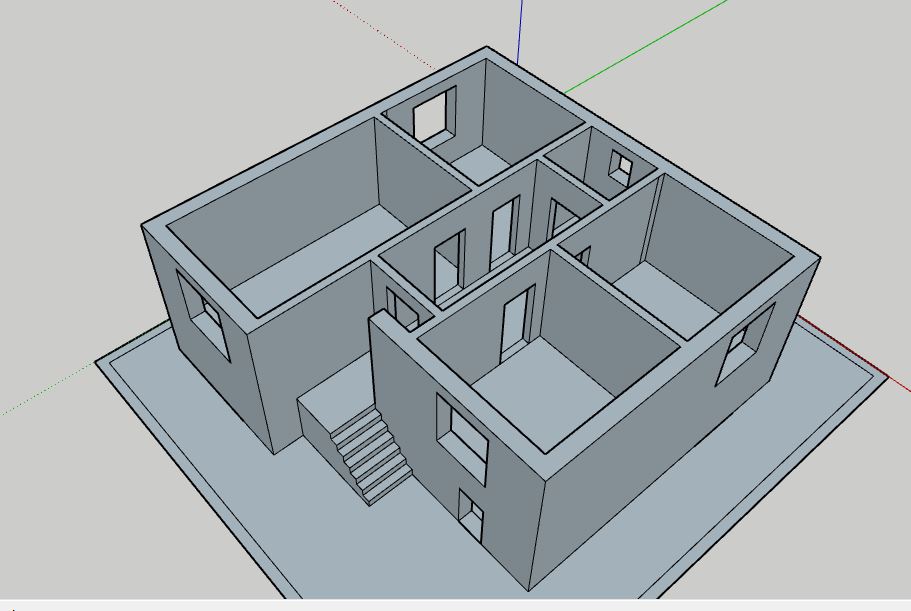Click the solid red axis line

854,353
